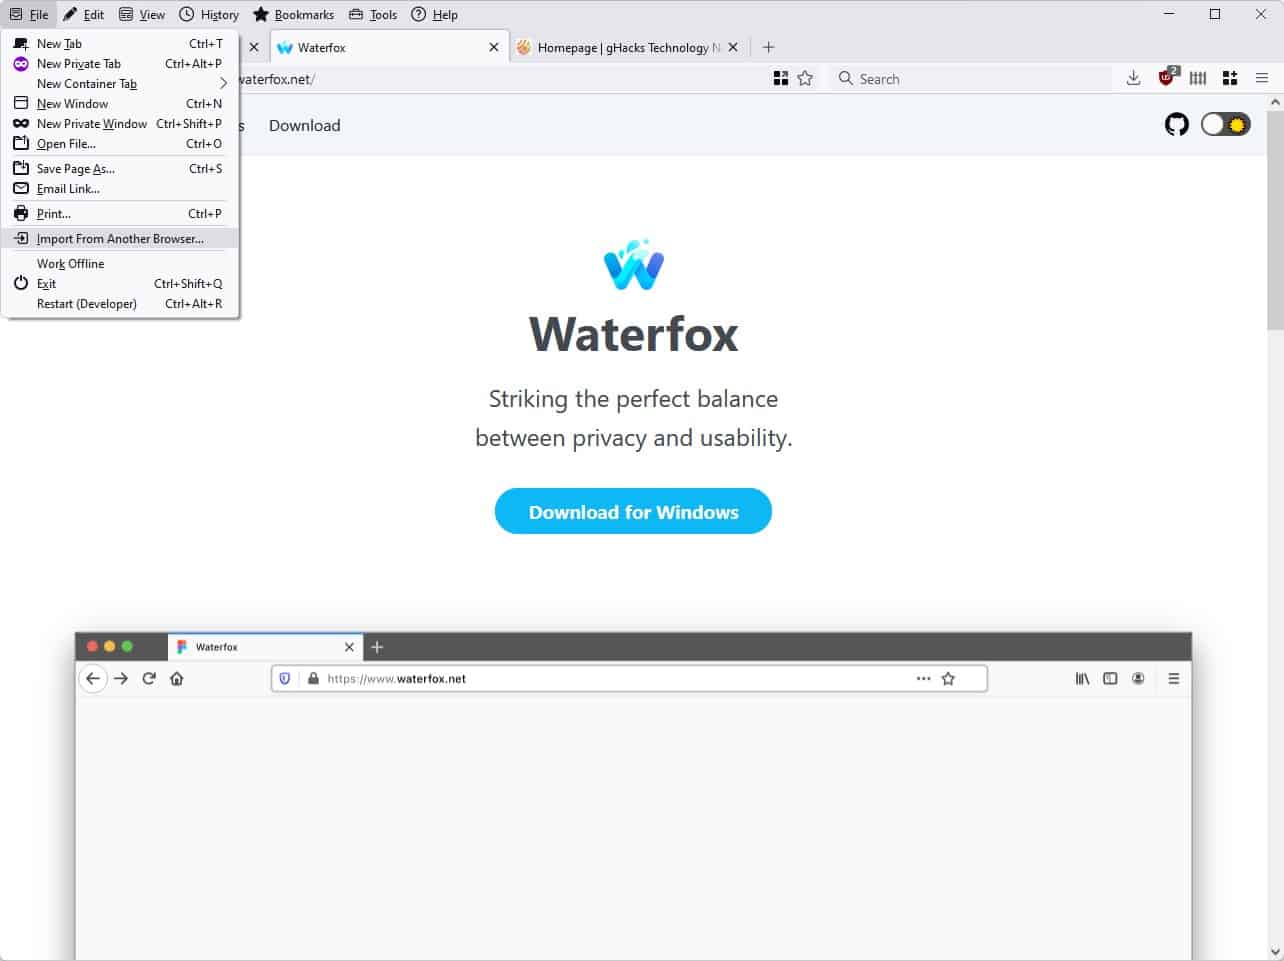Enable Work Offline in the File menu

(x=69, y=263)
